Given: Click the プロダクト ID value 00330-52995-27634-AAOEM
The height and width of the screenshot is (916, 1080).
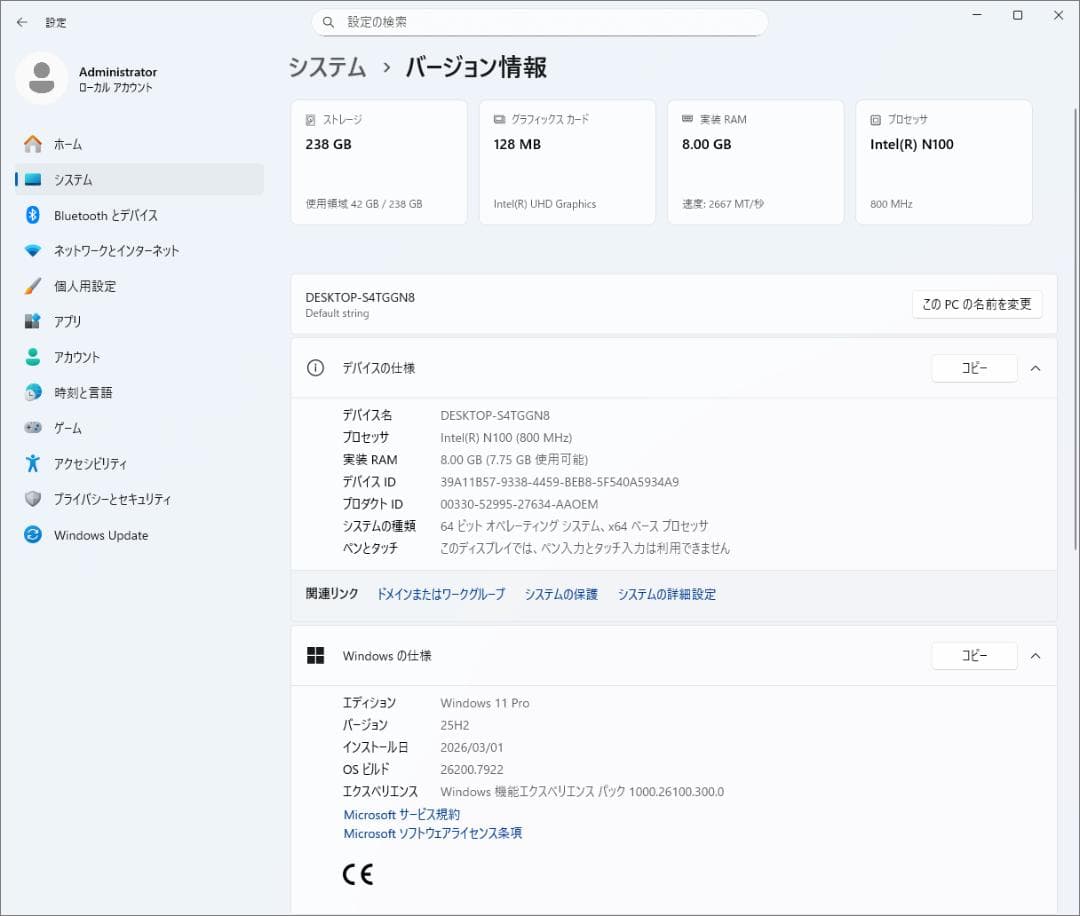Looking at the screenshot, I should pos(519,504).
